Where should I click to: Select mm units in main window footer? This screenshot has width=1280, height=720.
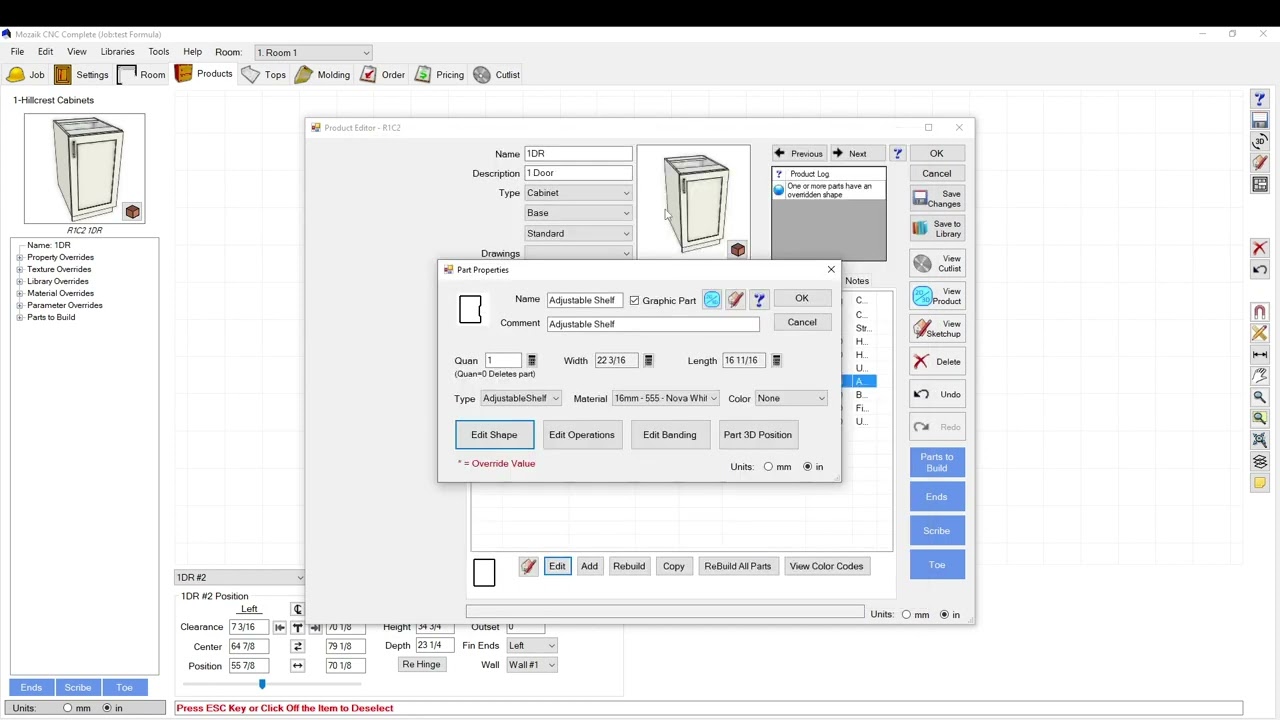point(68,708)
